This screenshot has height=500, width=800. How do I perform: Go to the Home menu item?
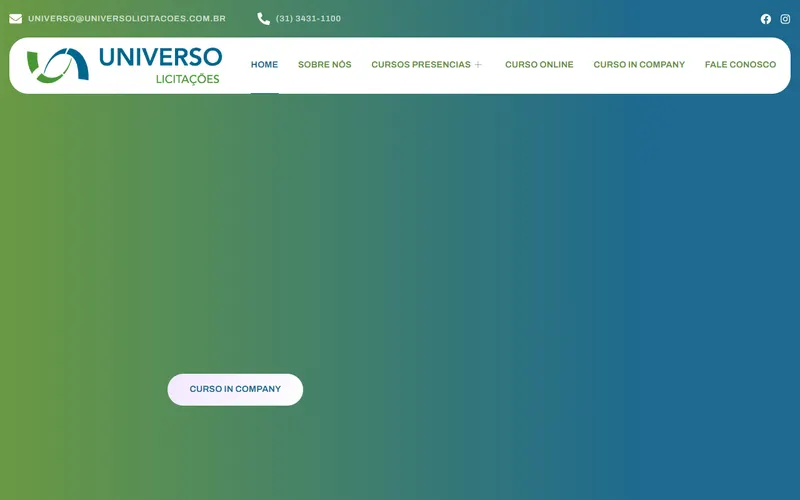pos(264,65)
